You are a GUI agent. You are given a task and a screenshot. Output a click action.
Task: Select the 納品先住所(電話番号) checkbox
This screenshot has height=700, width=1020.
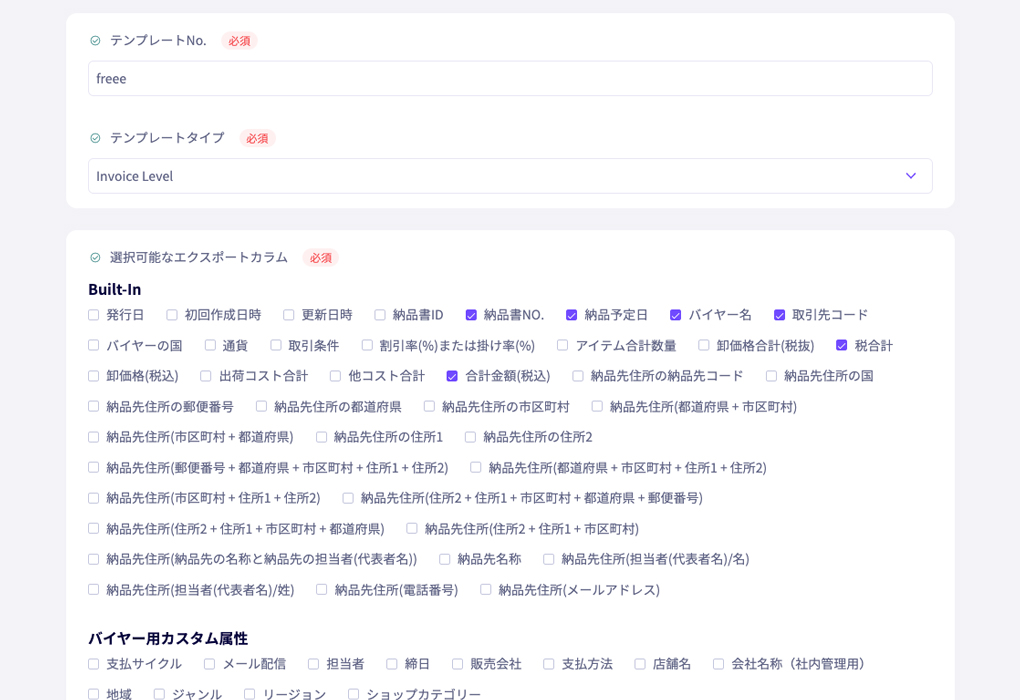coord(321,590)
